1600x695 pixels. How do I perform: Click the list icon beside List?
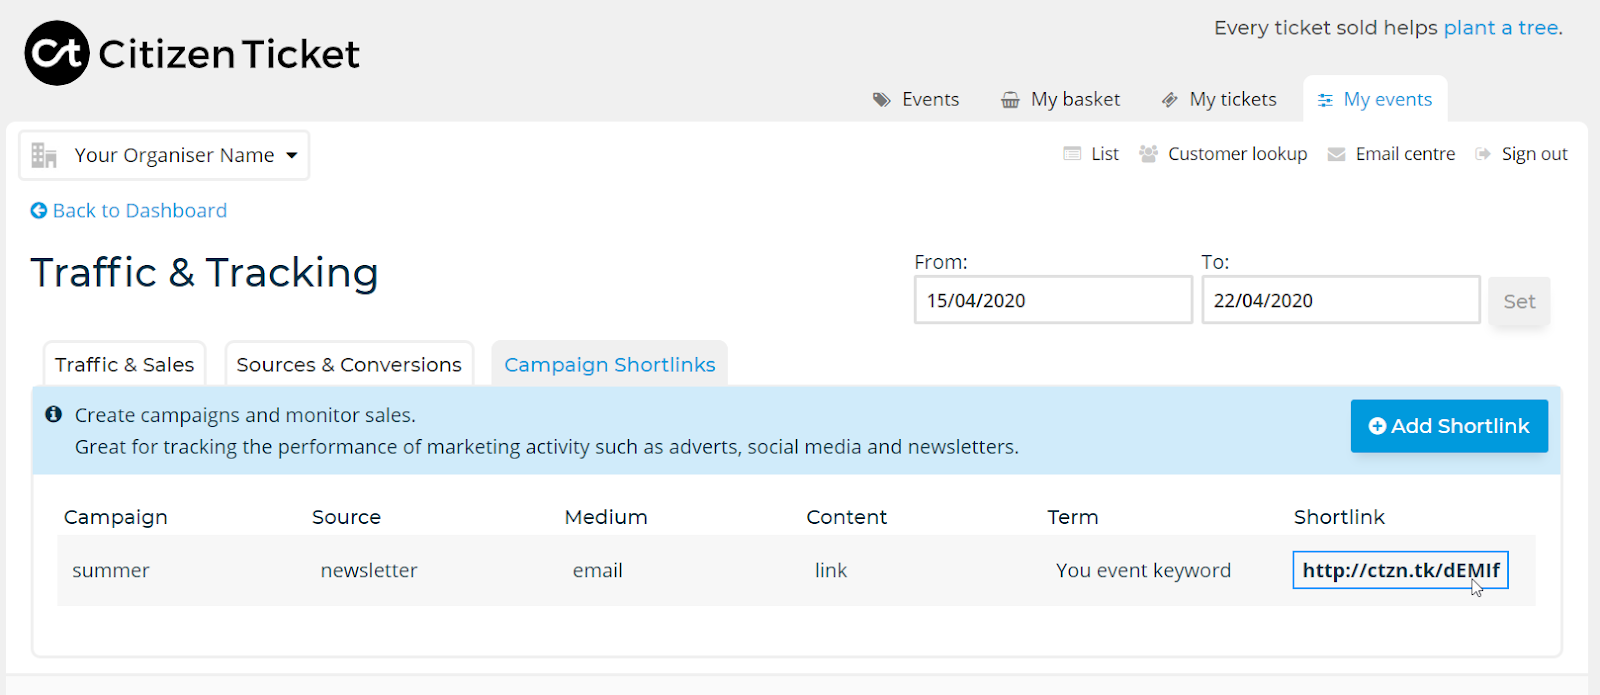click(1072, 154)
